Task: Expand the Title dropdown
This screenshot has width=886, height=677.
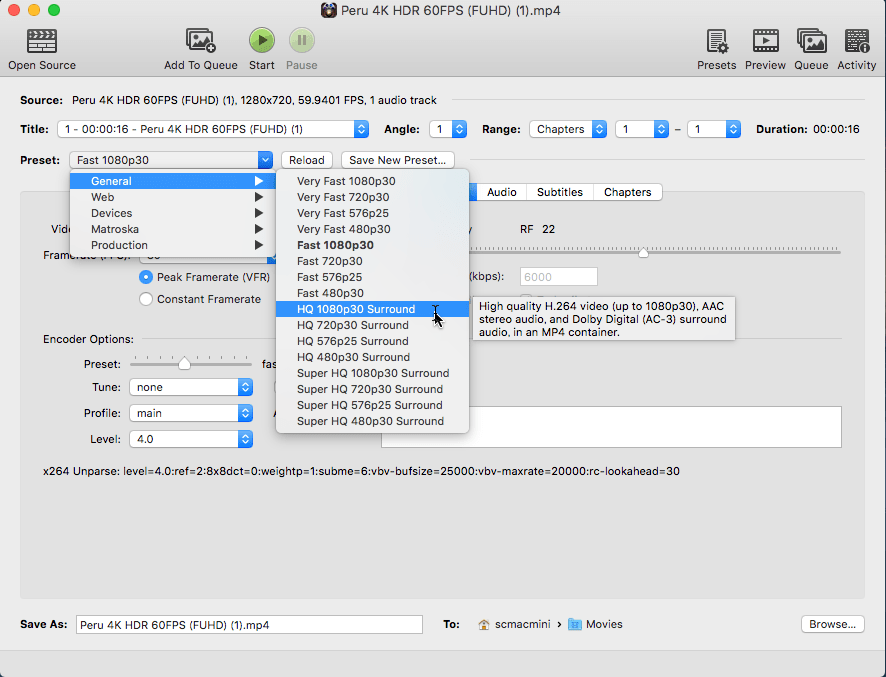Action: click(x=213, y=129)
